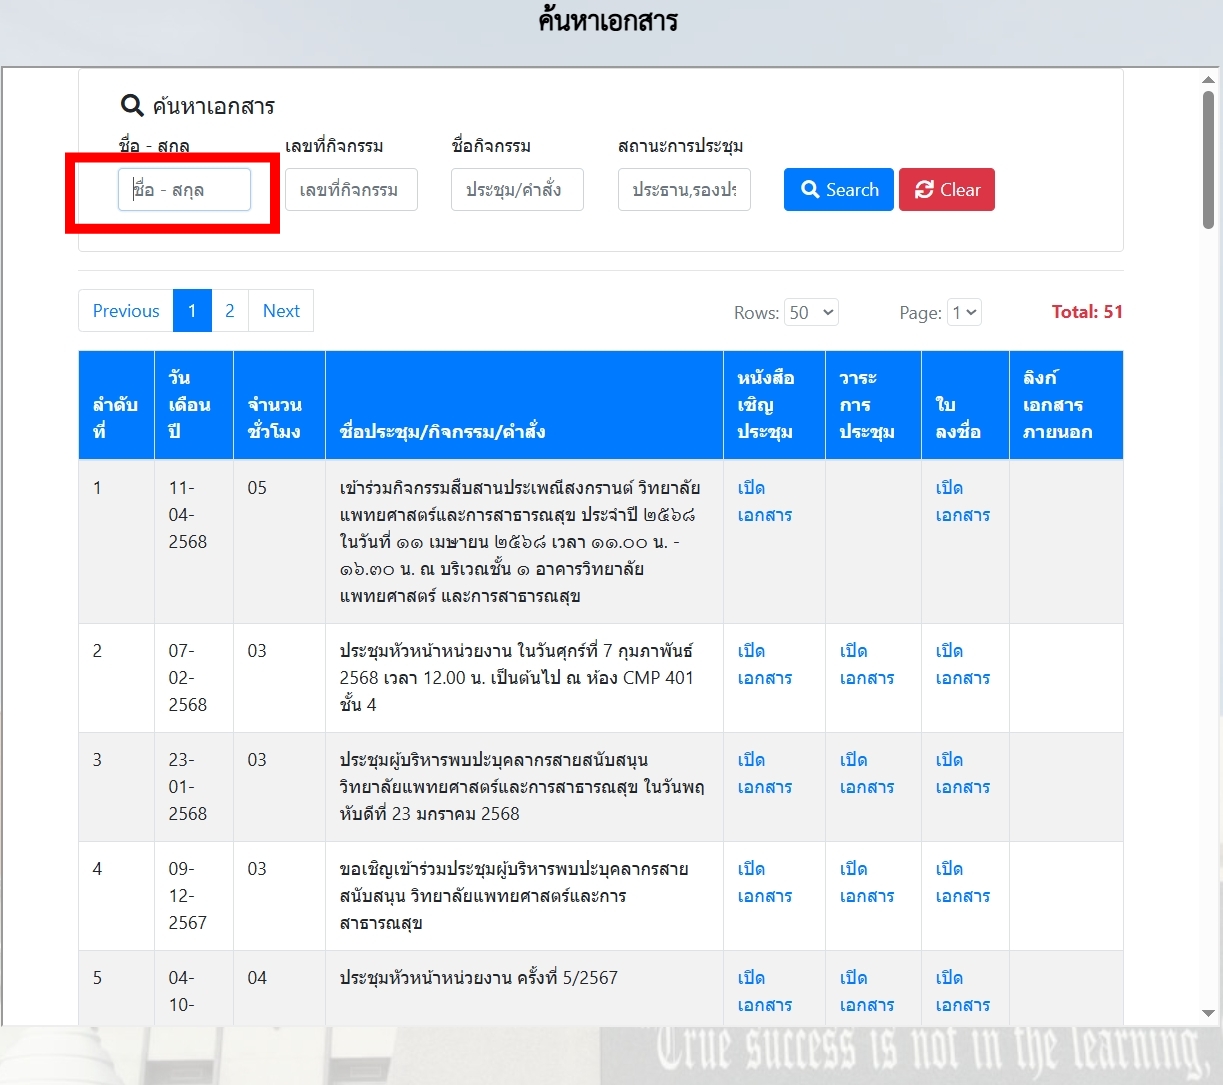Screen dimensions: 1223x1085
Task: Click the scrollbar down arrow
Action: click(x=1208, y=1013)
